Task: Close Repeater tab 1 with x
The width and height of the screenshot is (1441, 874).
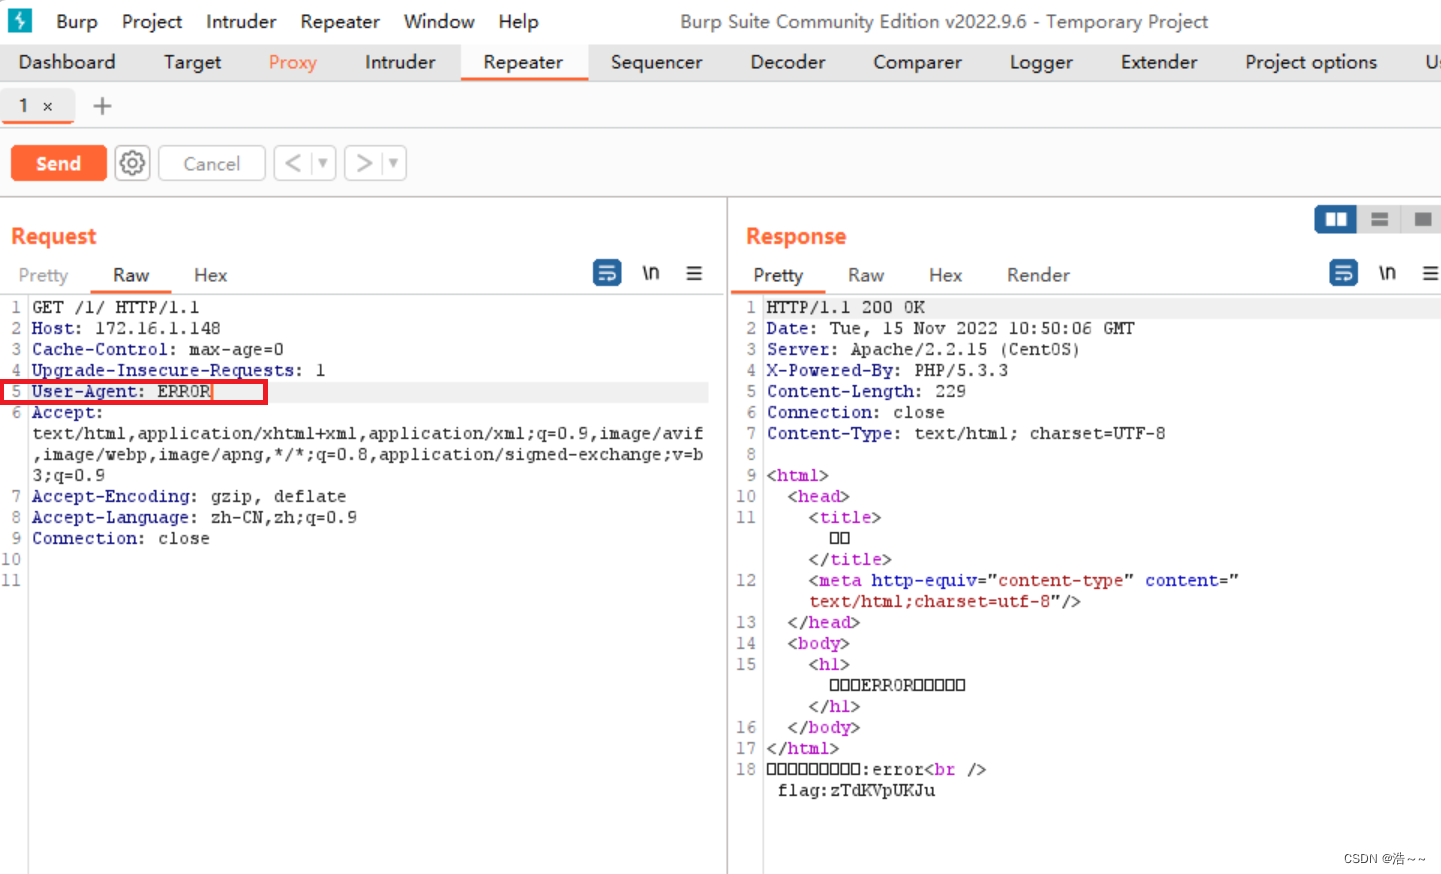Action: [x=47, y=106]
